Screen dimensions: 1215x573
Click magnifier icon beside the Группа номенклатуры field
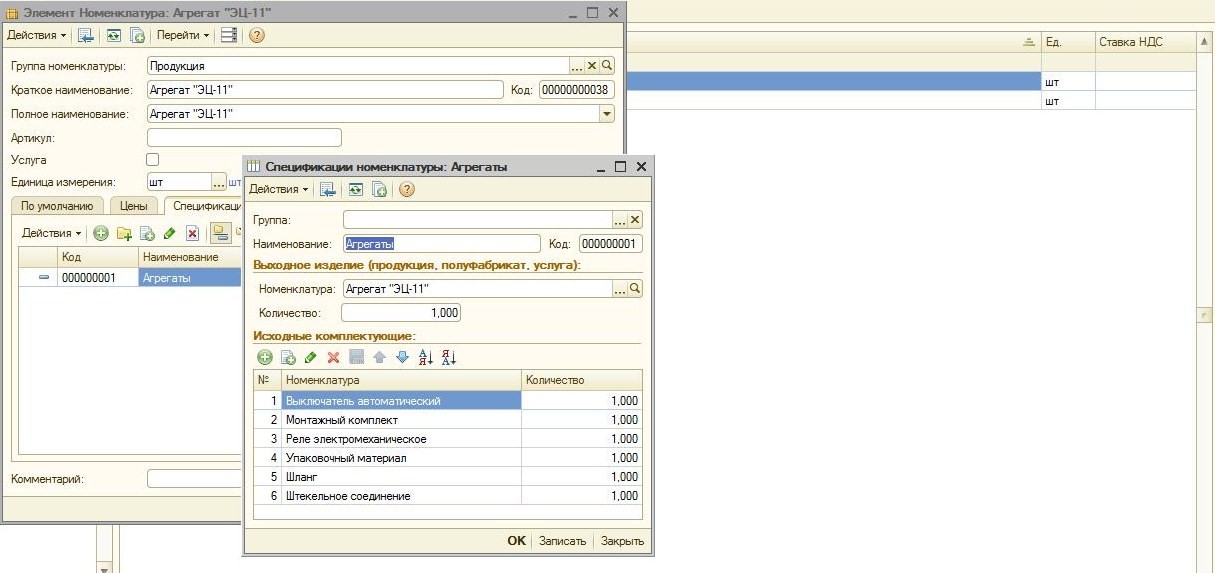pyautogui.click(x=607, y=65)
